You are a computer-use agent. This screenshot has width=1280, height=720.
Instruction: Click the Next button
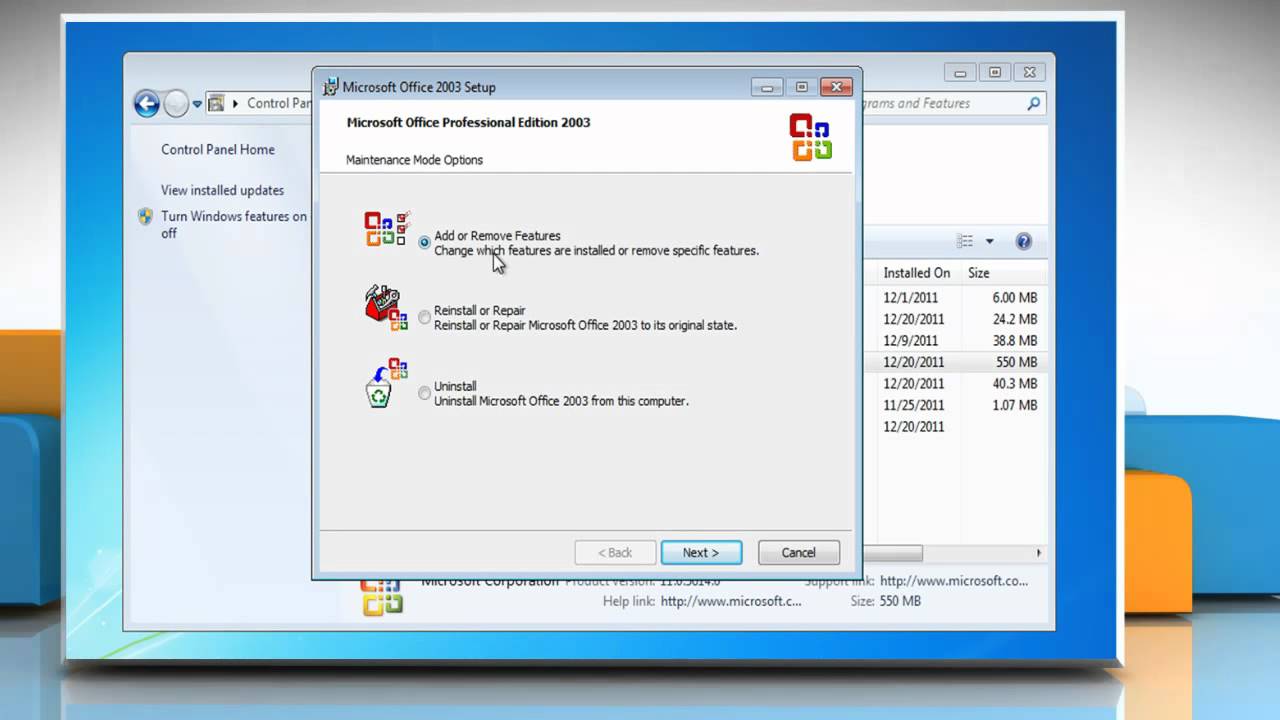point(701,552)
